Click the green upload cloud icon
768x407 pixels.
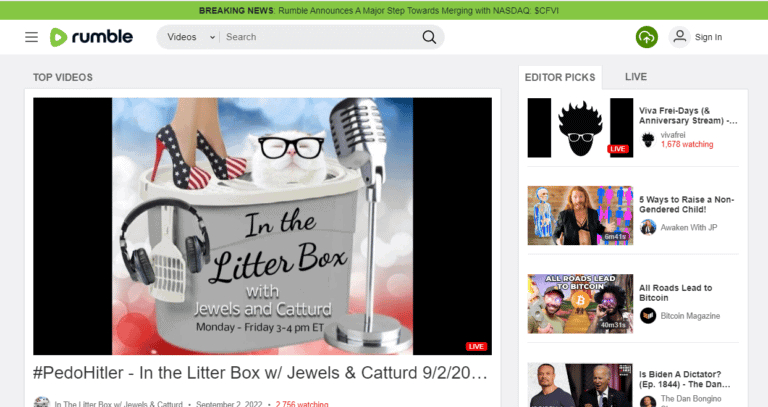click(x=647, y=37)
